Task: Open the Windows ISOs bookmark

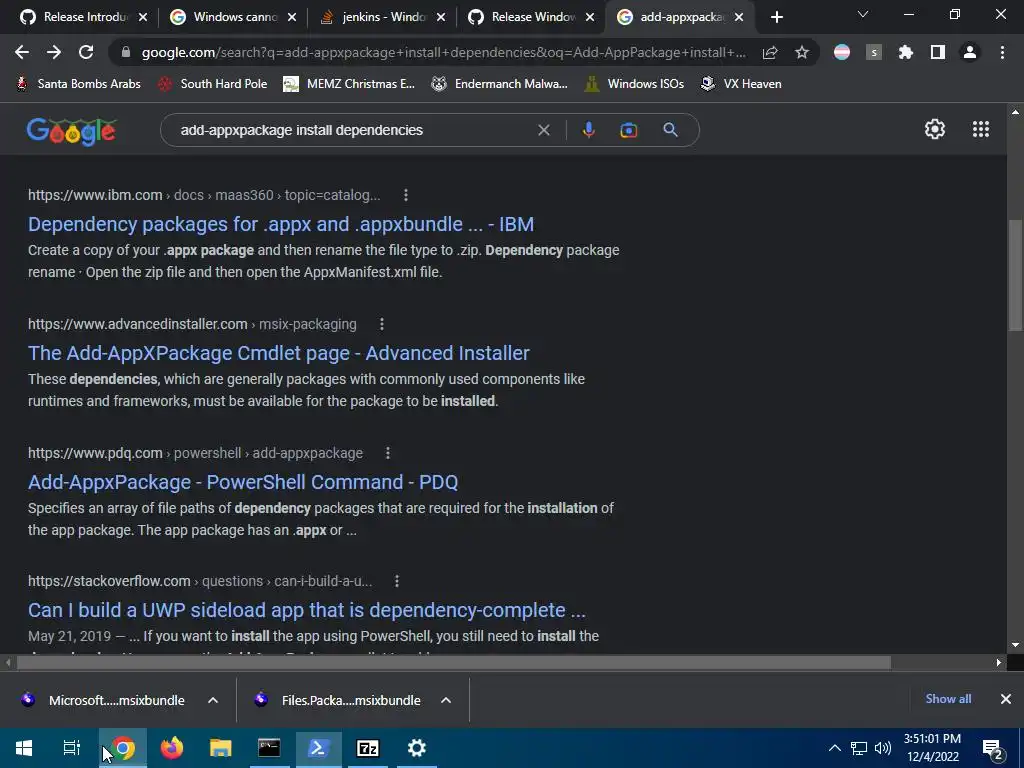Action: point(635,84)
